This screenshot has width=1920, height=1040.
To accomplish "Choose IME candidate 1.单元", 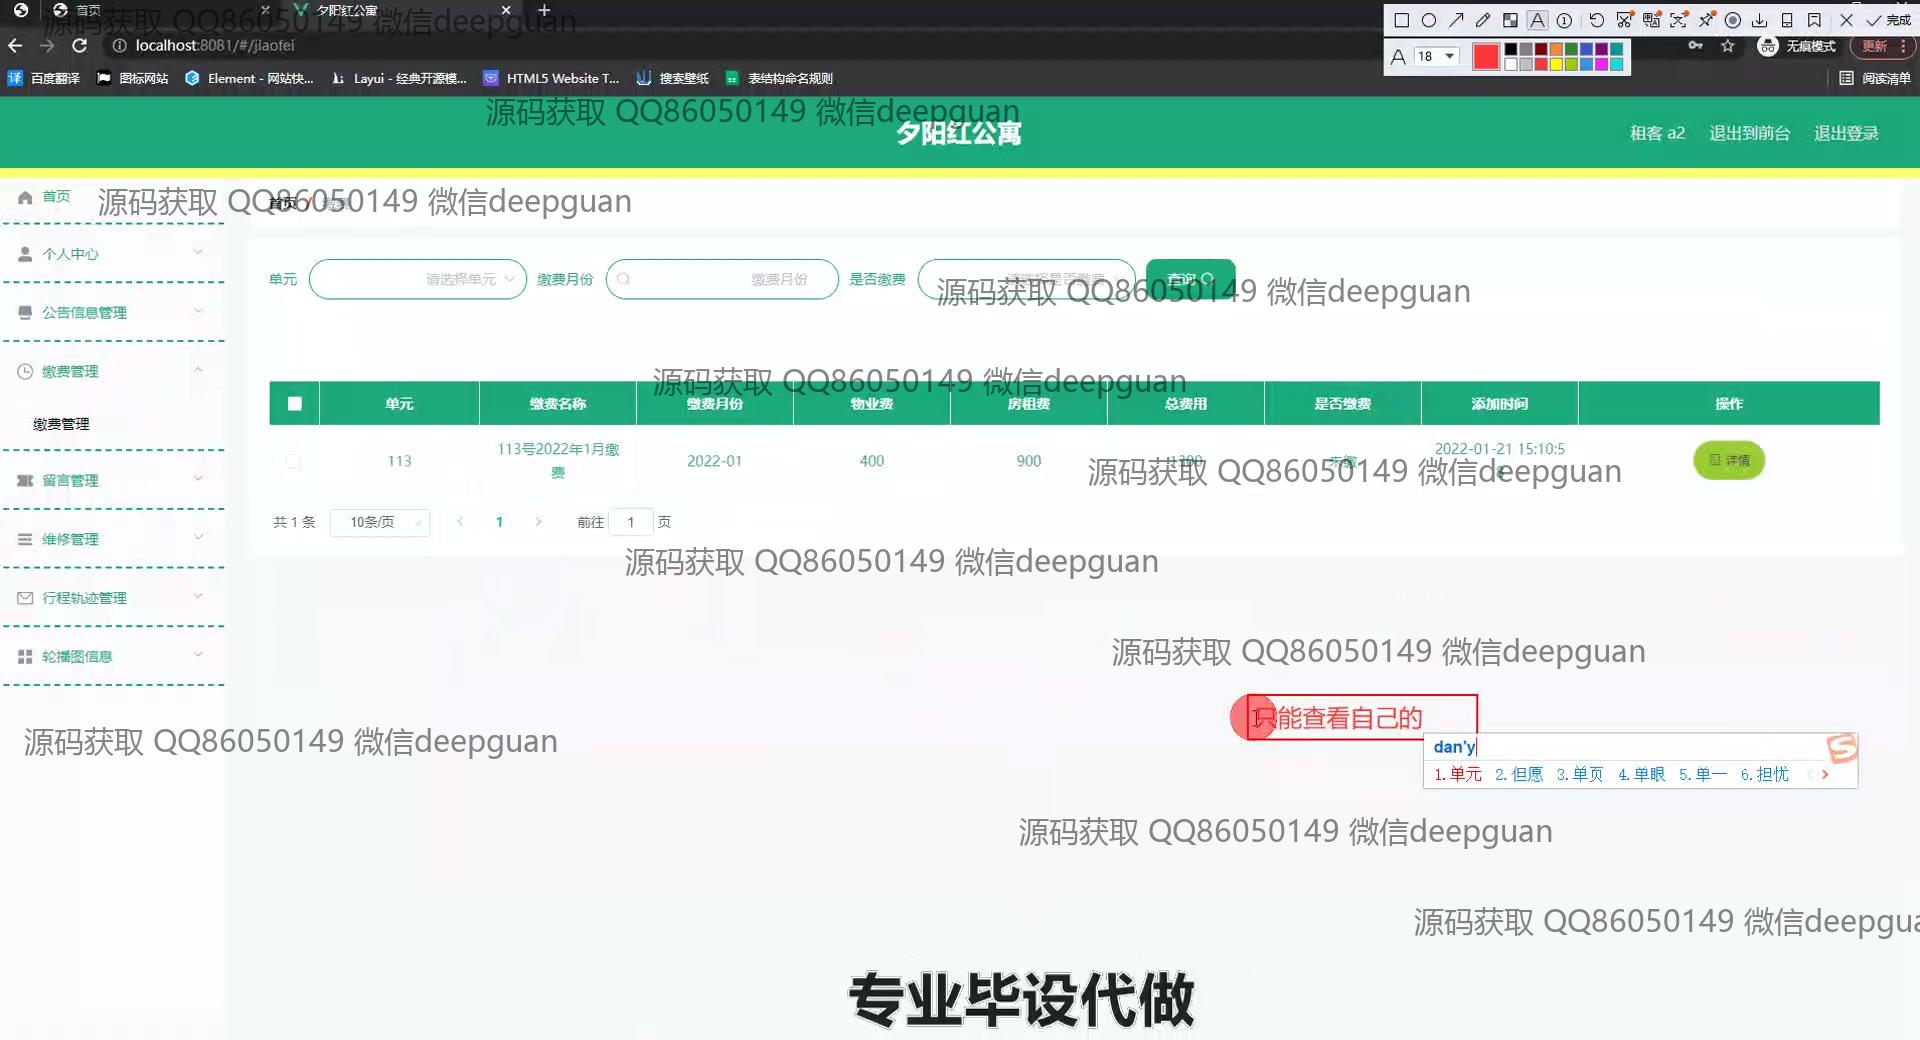I will 1458,774.
